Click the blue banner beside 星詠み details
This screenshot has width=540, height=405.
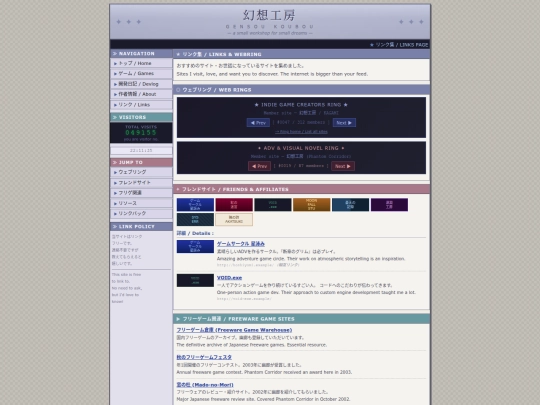coord(195,247)
